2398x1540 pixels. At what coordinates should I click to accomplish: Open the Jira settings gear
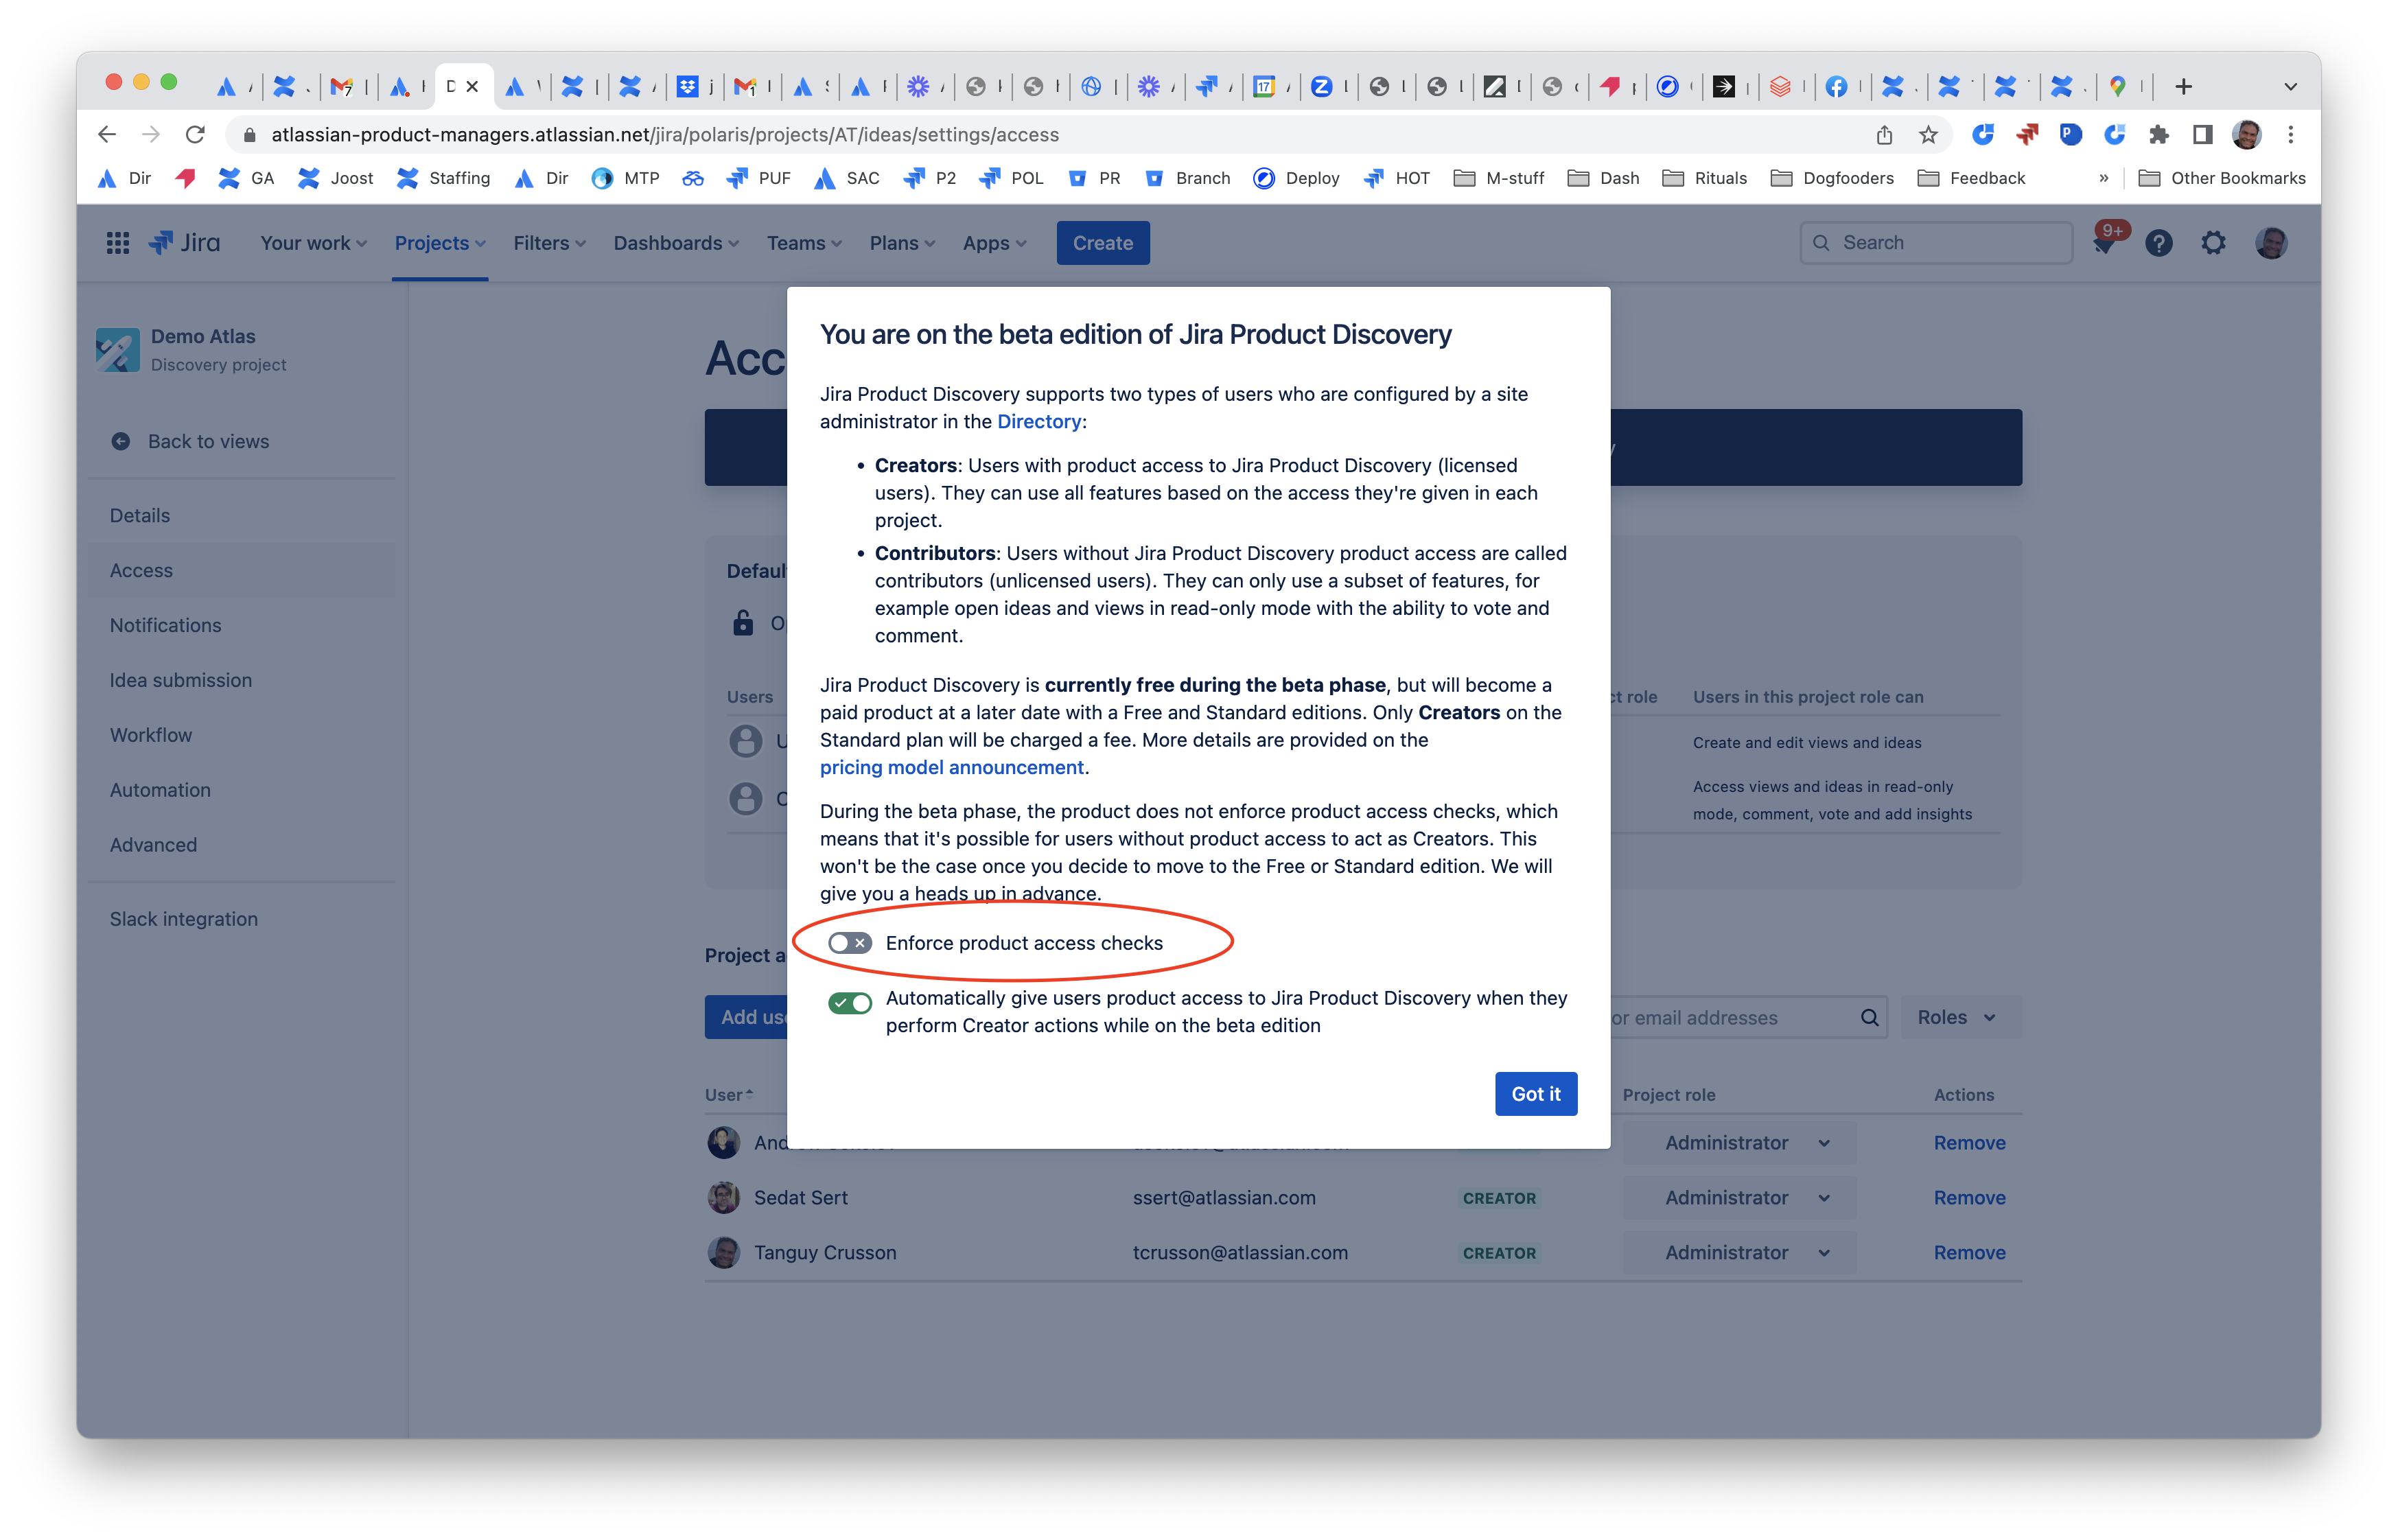coord(2213,242)
